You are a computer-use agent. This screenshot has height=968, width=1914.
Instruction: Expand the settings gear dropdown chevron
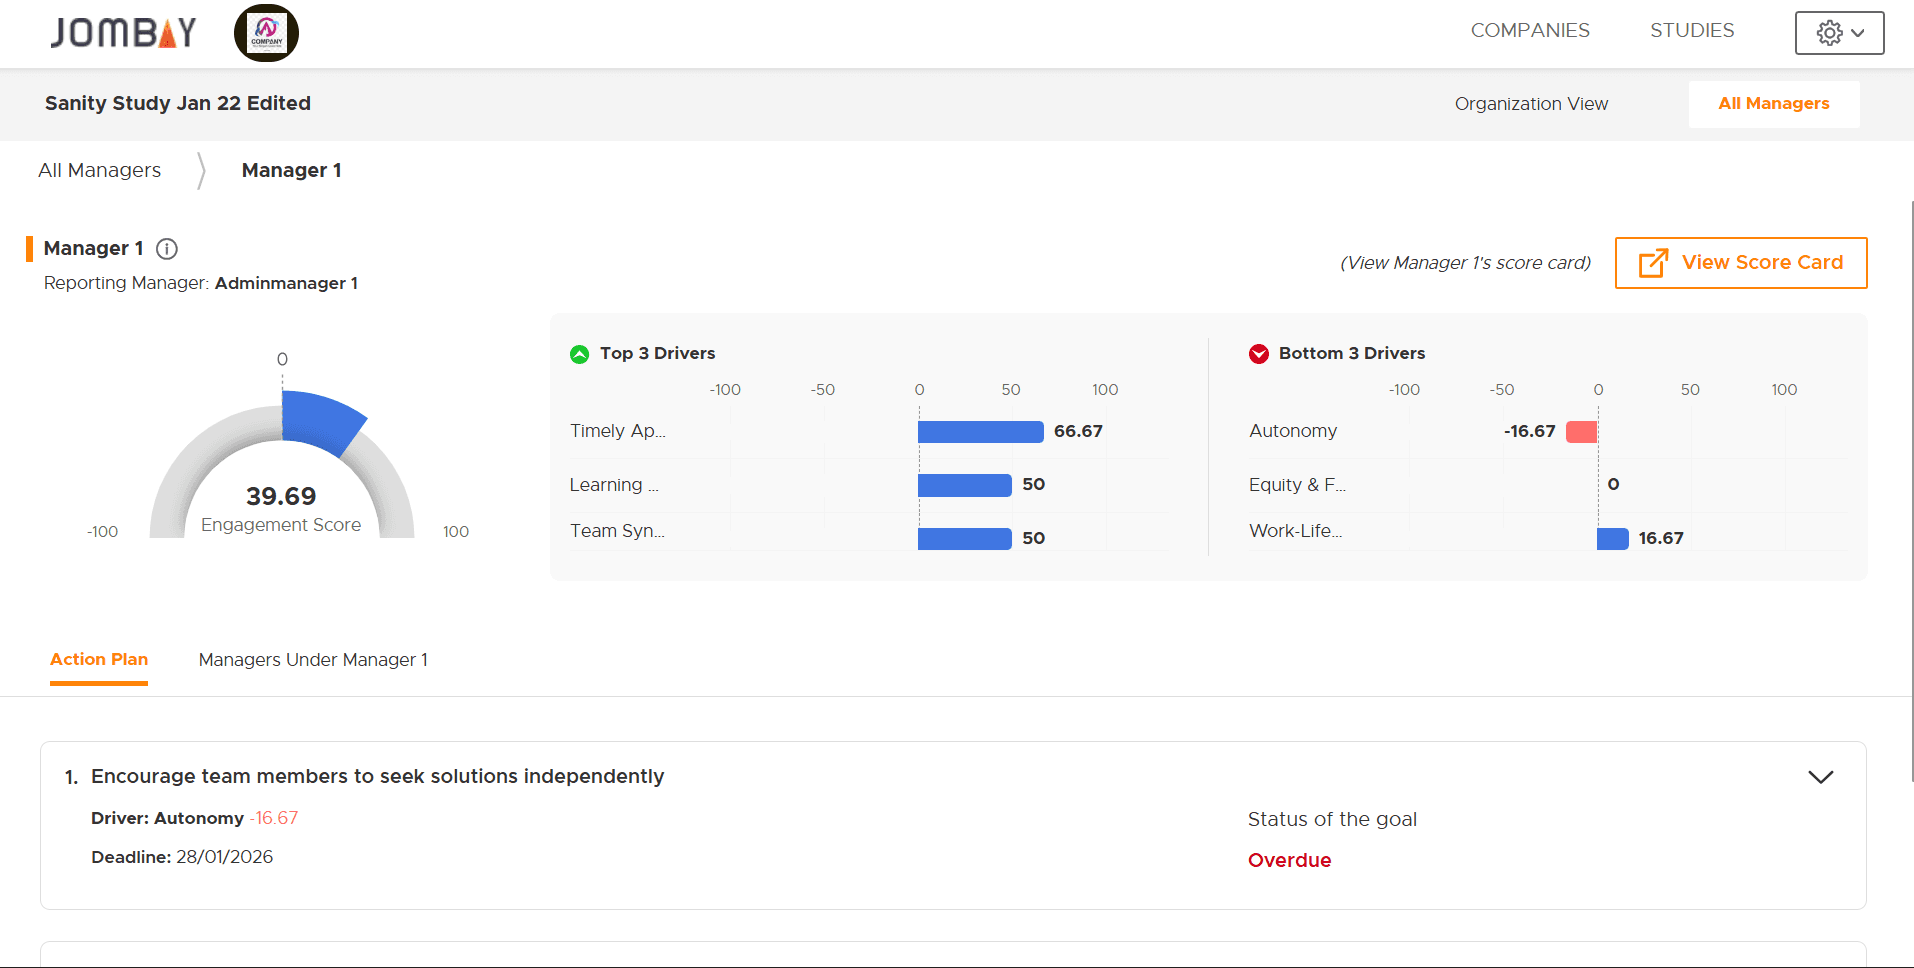pyautogui.click(x=1856, y=32)
